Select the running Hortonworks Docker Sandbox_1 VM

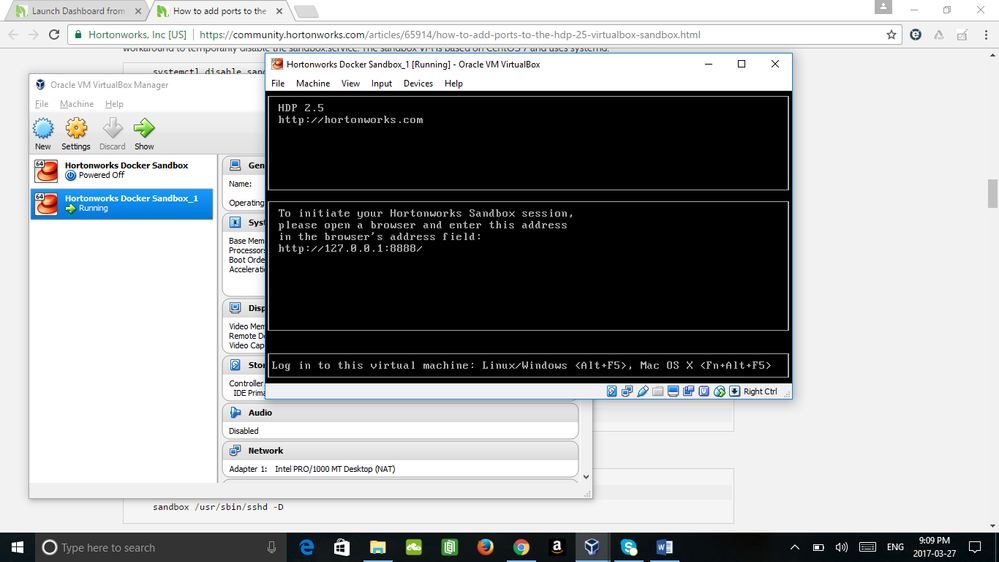tap(122, 203)
